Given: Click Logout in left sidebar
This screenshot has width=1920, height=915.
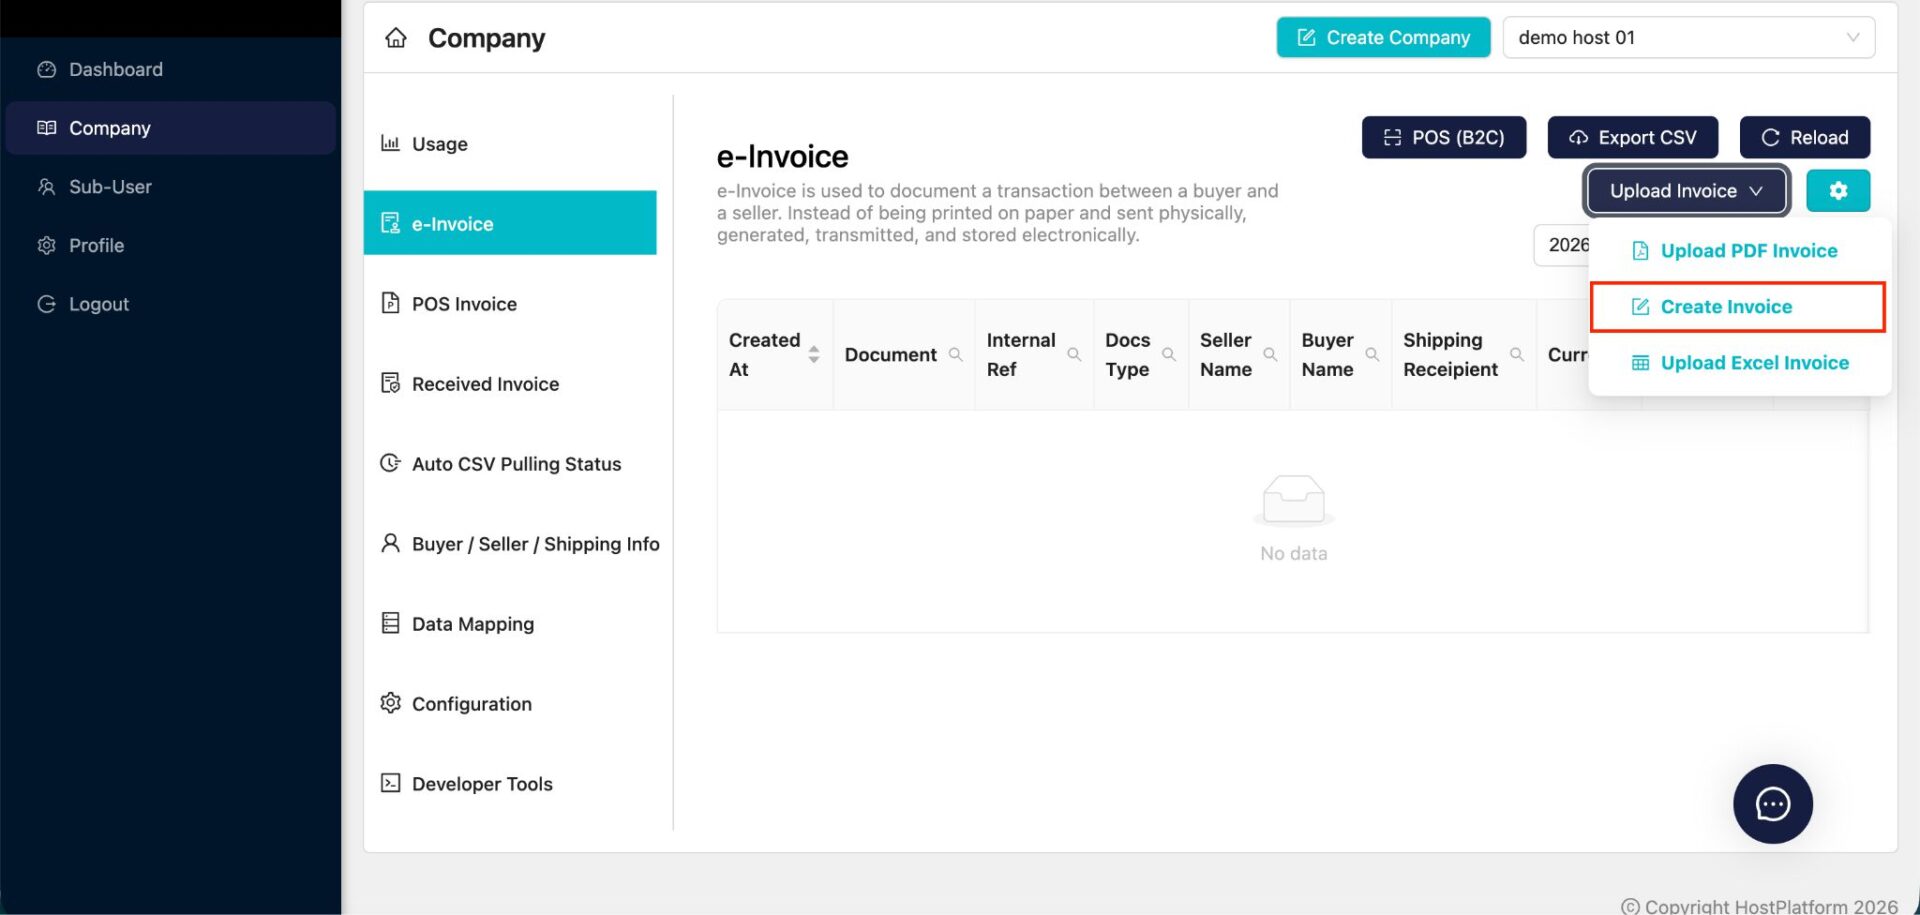Looking at the screenshot, I should coord(170,304).
